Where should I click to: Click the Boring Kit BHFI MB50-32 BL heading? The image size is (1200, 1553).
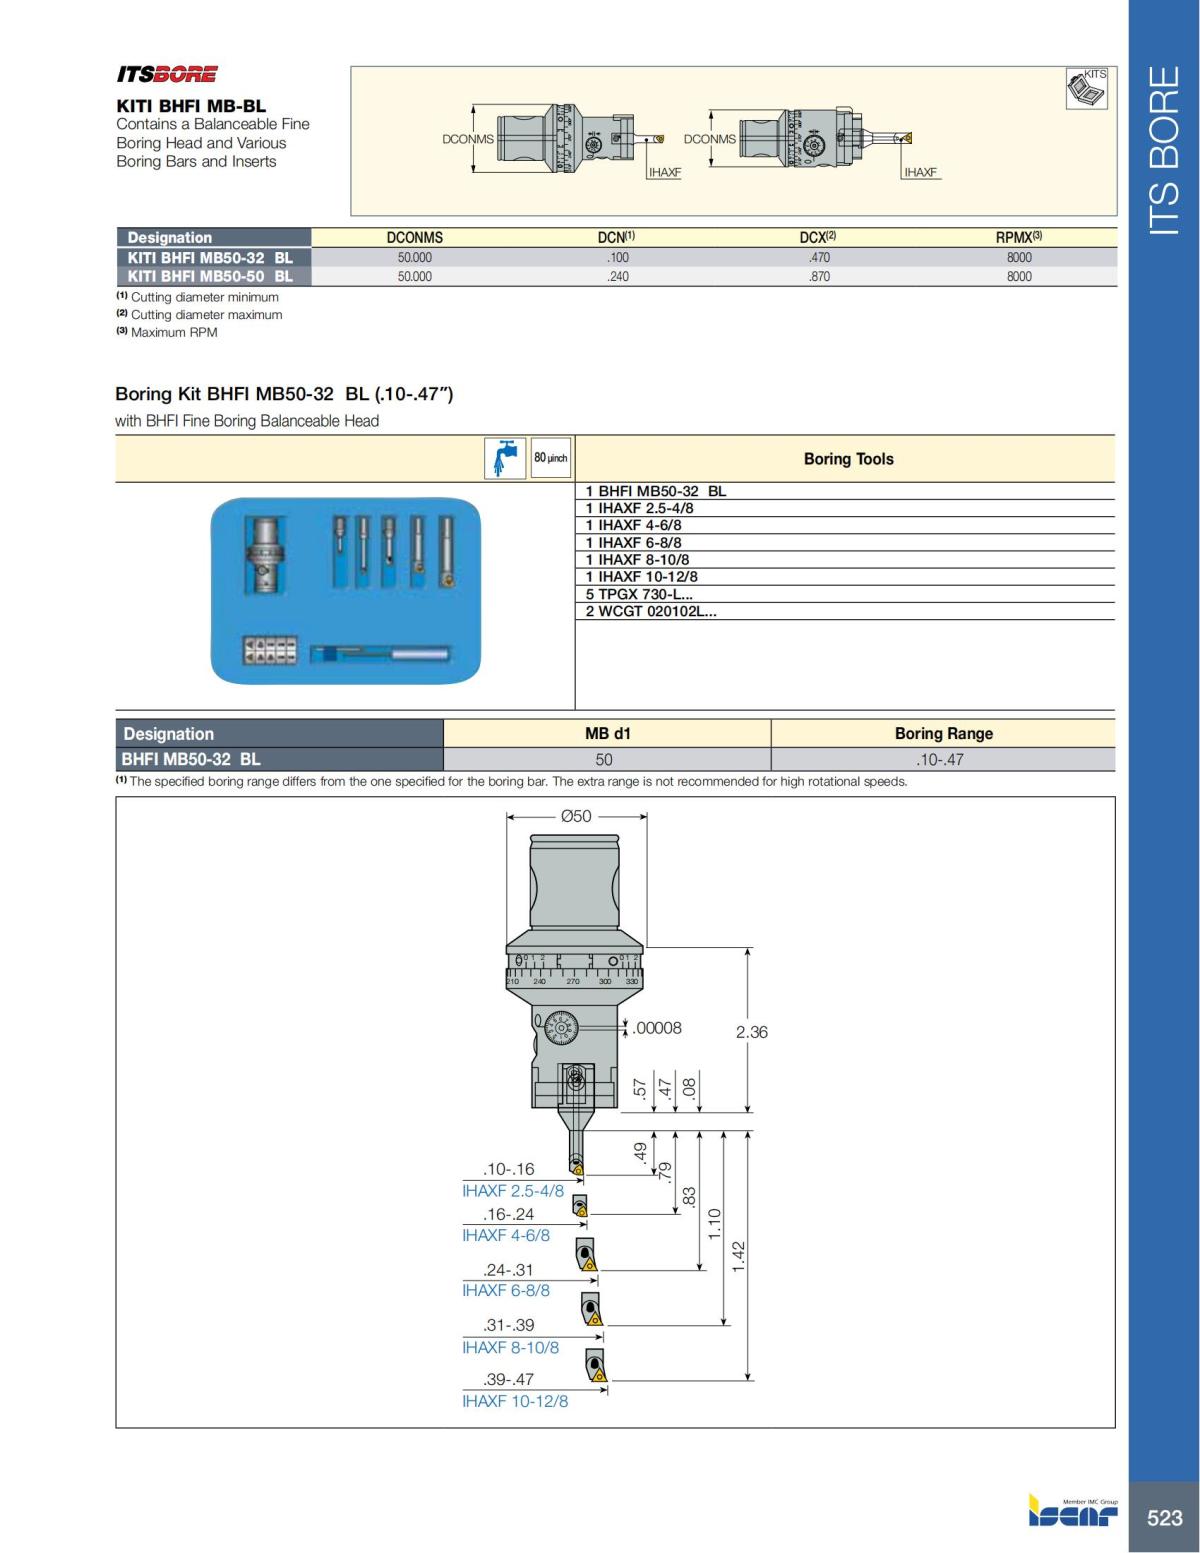[x=284, y=394]
